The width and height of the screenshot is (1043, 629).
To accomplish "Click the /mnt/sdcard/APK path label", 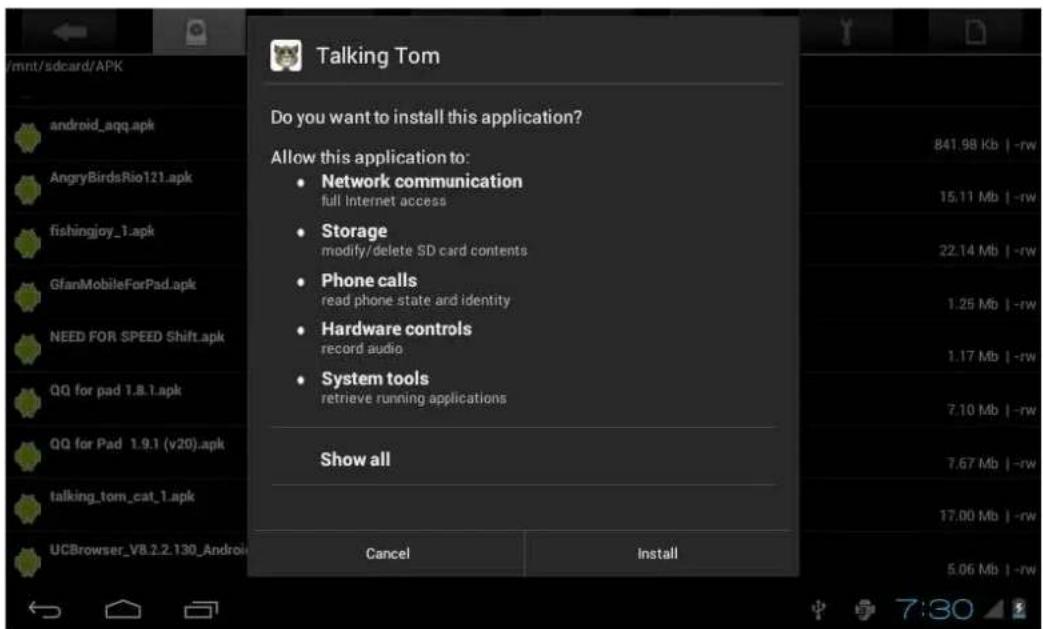I will [x=63, y=66].
